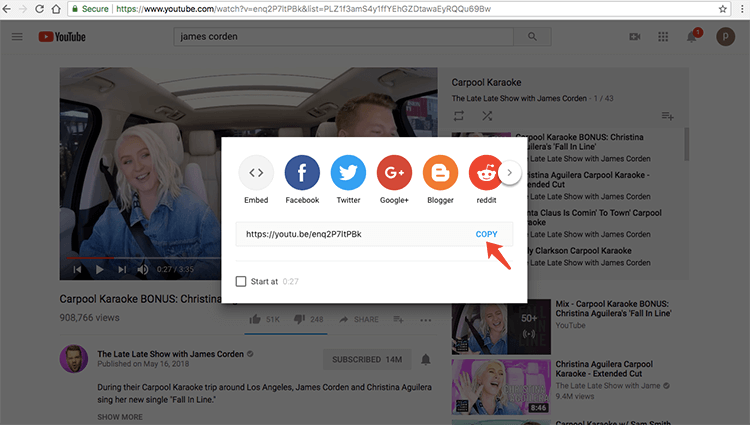Enable the Start at checkbox
The height and width of the screenshot is (425, 750).
(241, 281)
